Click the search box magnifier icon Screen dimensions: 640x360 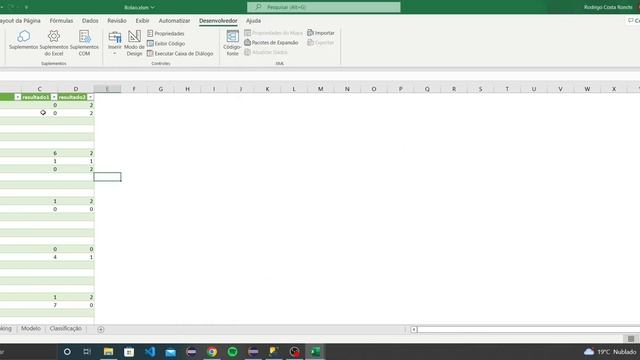coord(258,7)
